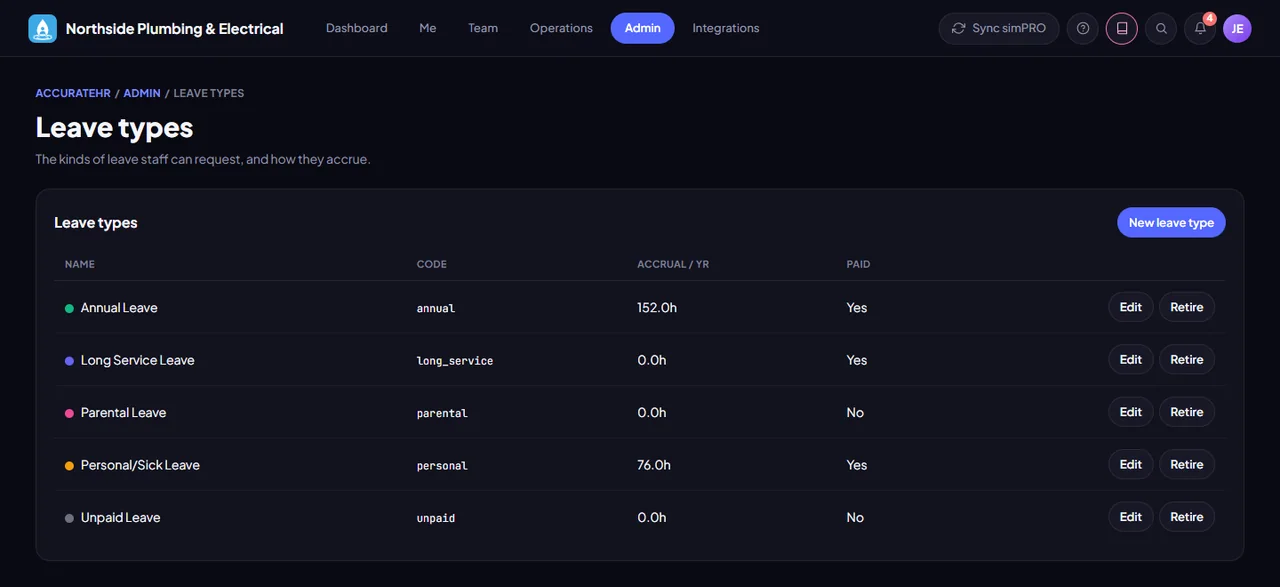This screenshot has width=1280, height=587.
Task: Click the tablet device icon button
Action: pos(1122,28)
